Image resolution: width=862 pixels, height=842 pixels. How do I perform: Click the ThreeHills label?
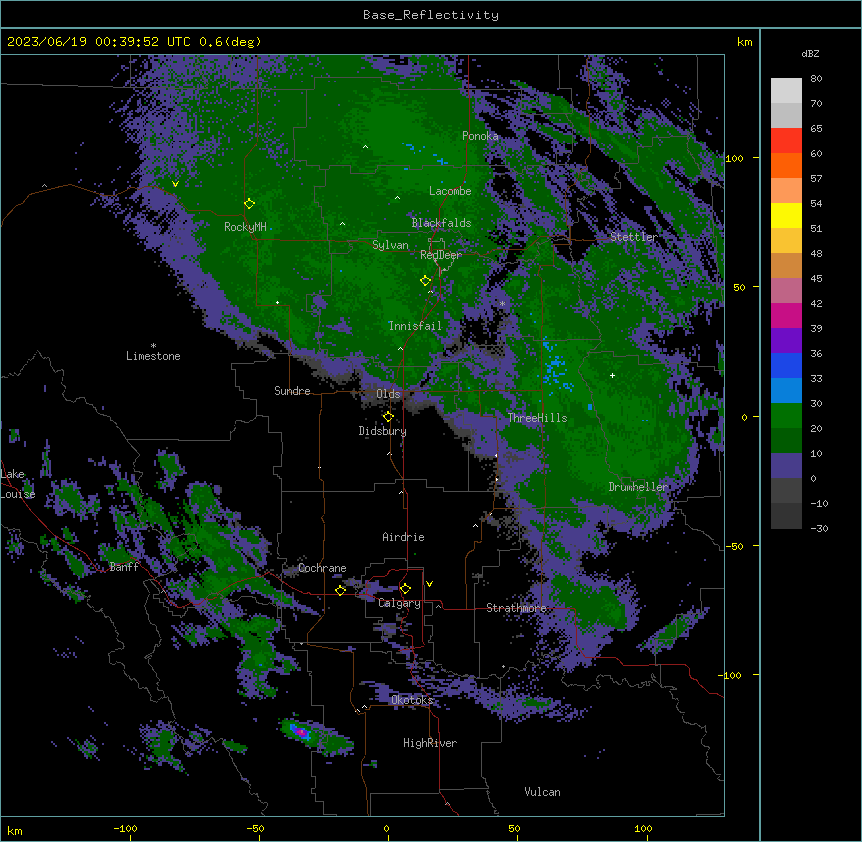(538, 418)
